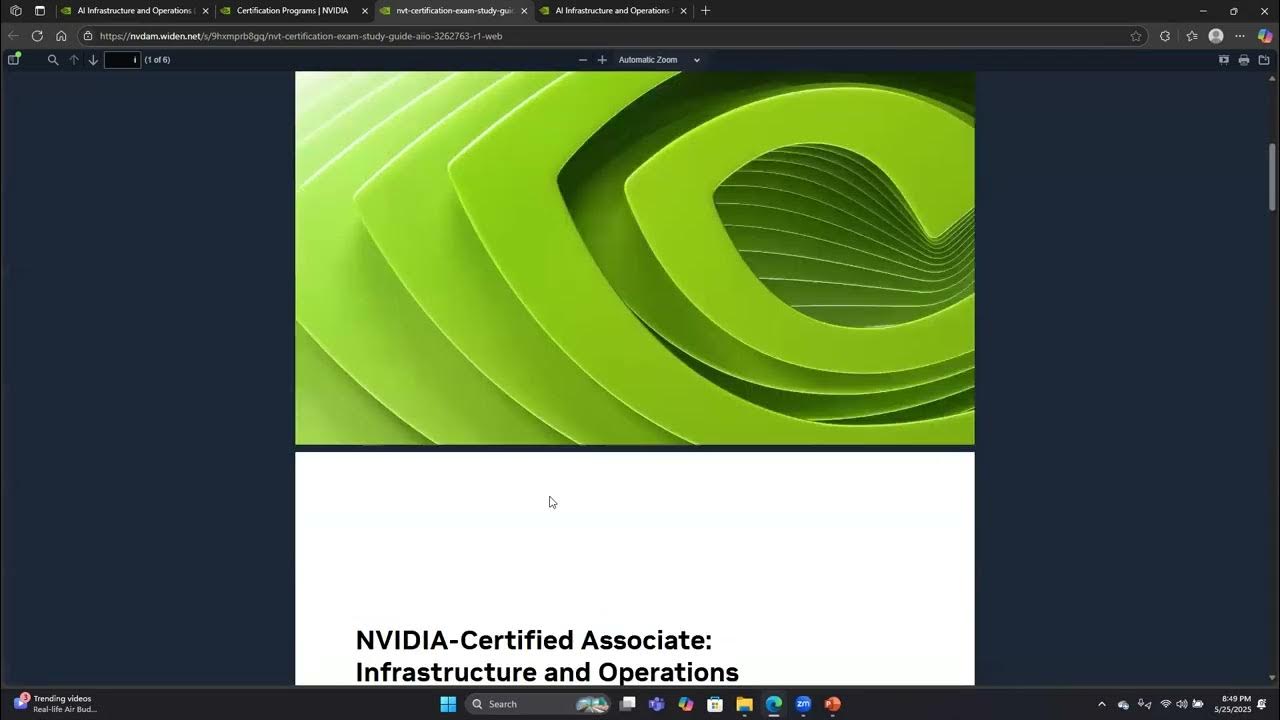Go back to previous page

pos(13,36)
